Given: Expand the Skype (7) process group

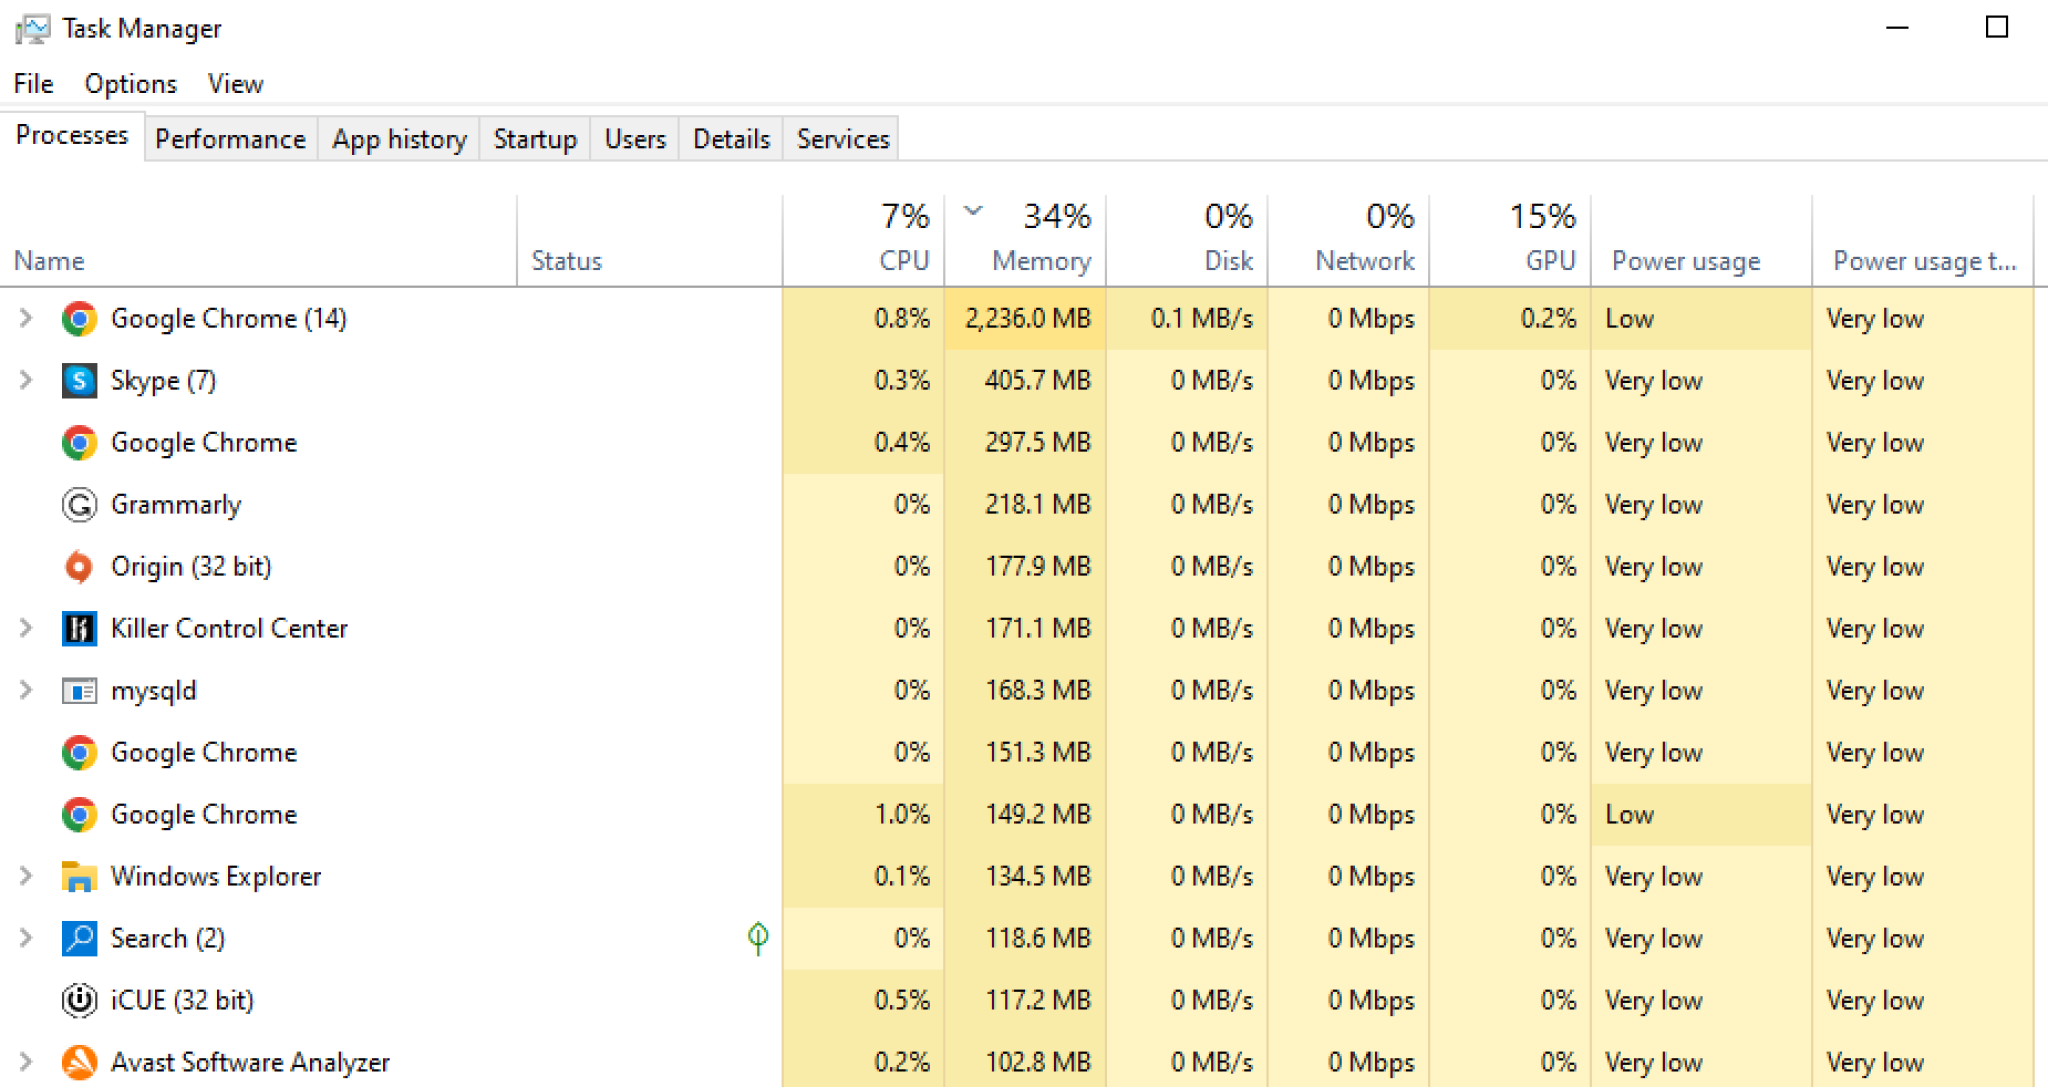Looking at the screenshot, I should coord(26,381).
